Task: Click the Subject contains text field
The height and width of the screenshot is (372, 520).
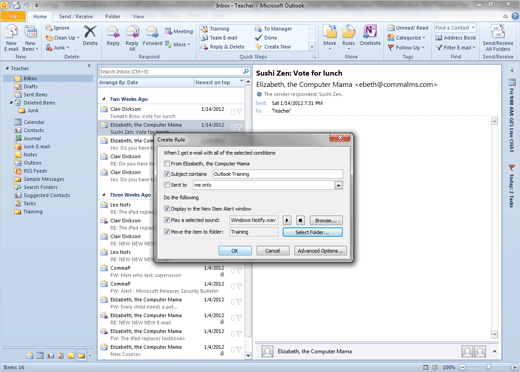Action: point(278,174)
